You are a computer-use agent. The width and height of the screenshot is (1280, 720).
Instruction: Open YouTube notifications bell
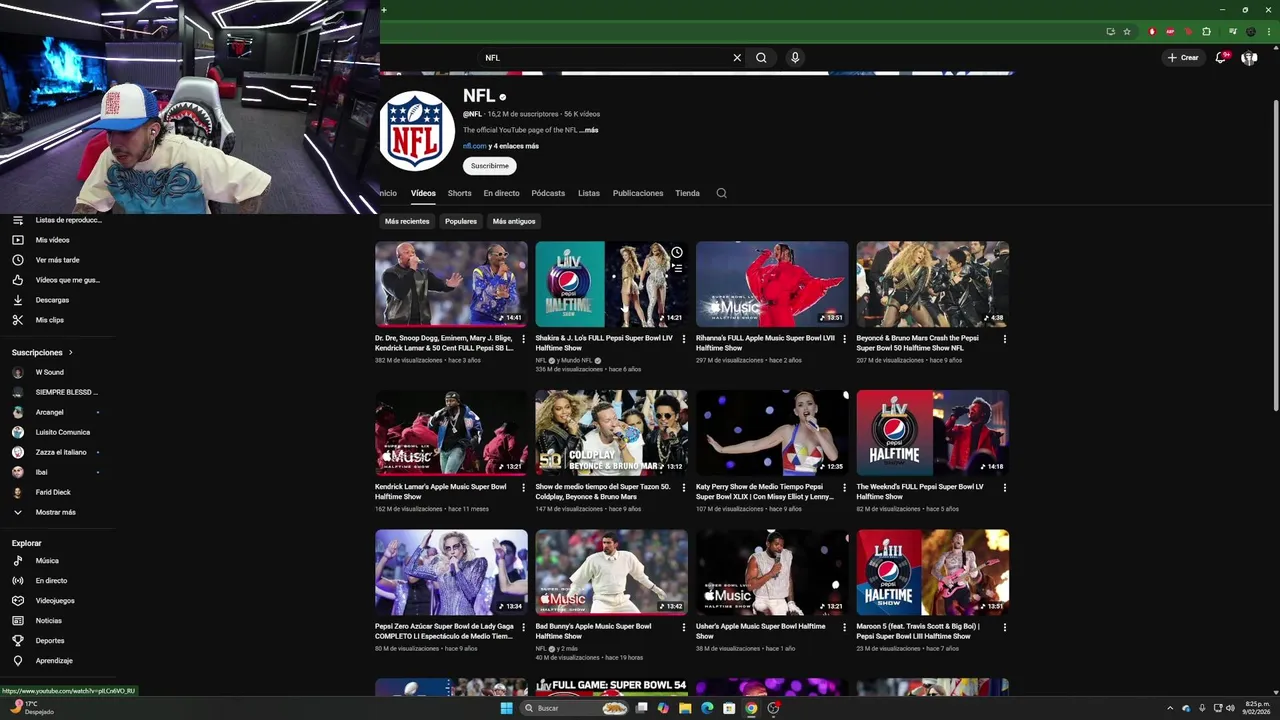coord(1220,58)
